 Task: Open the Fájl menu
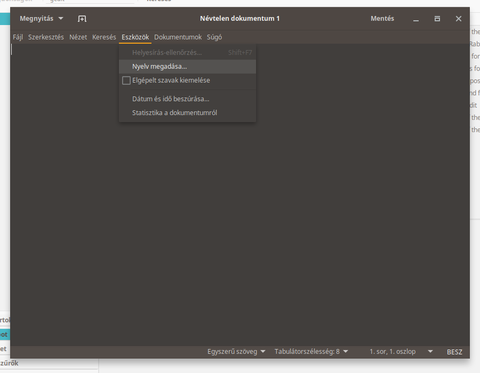tap(18, 37)
